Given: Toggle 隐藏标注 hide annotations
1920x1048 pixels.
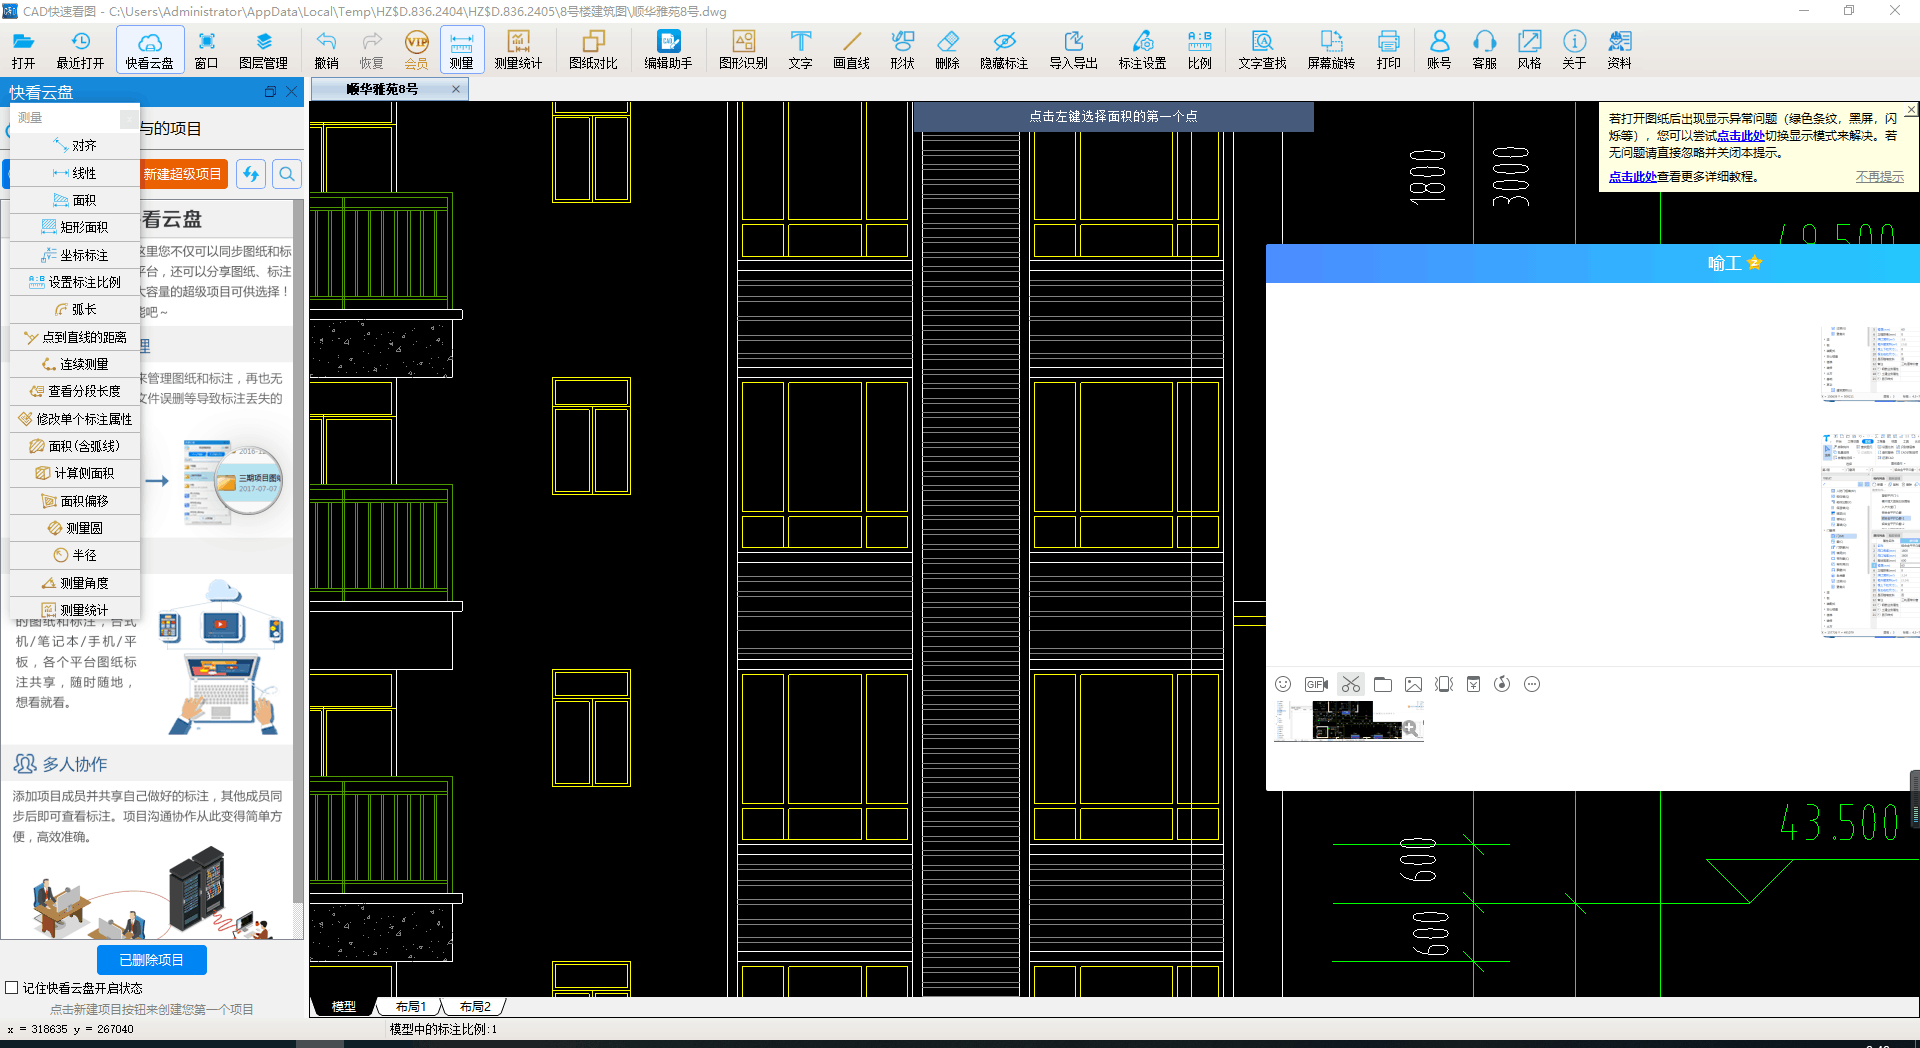Looking at the screenshot, I should (1004, 49).
